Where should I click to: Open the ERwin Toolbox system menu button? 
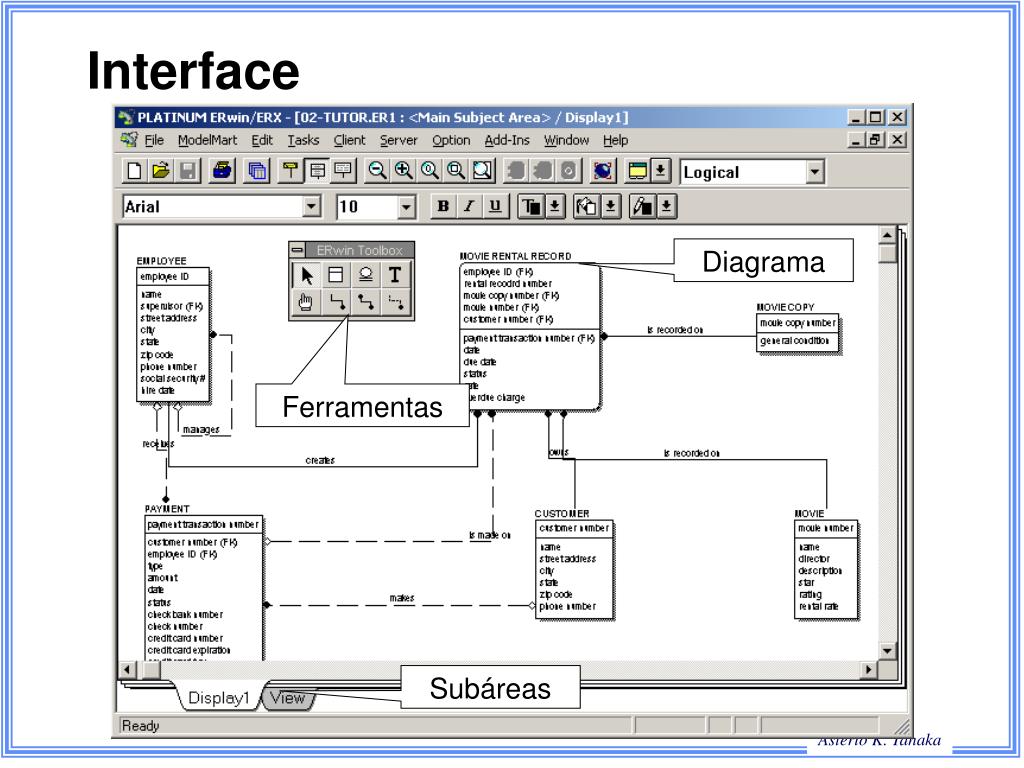point(297,249)
